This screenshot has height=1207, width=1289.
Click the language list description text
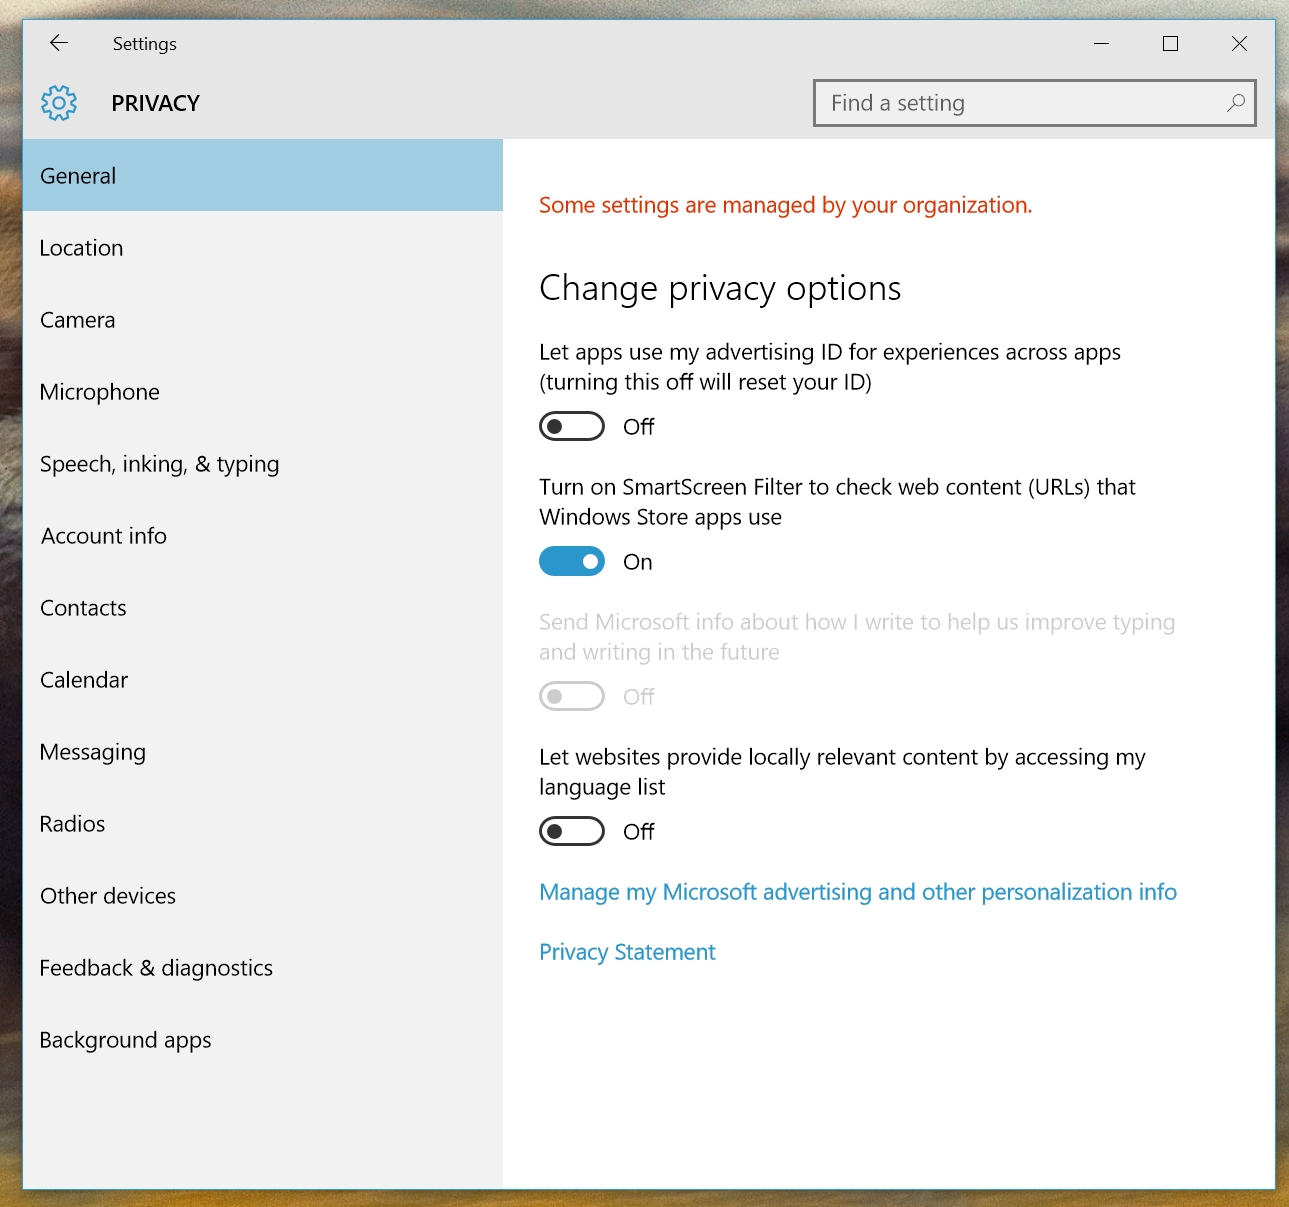click(842, 772)
